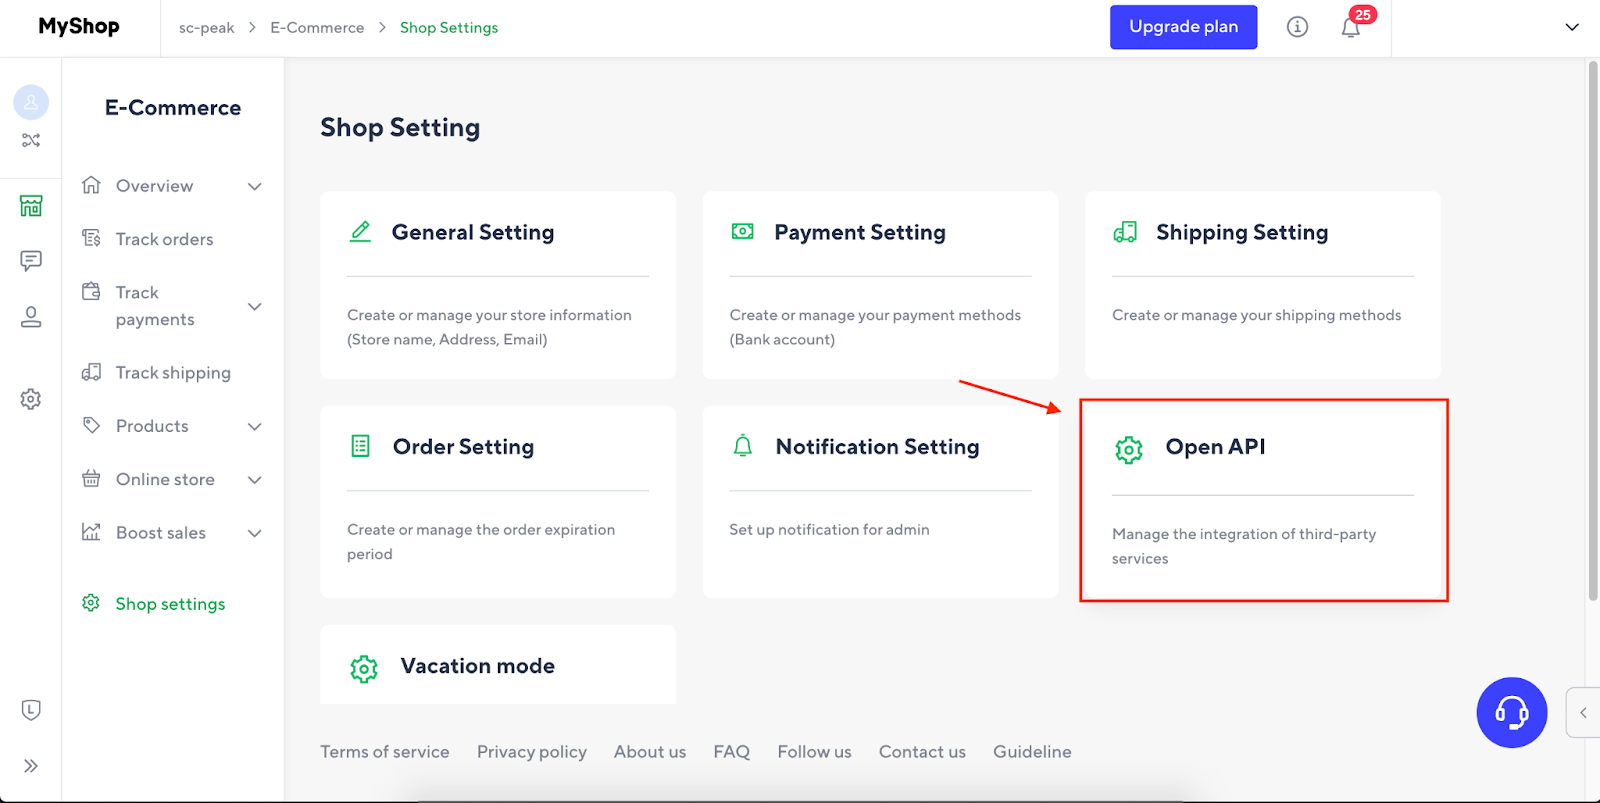Screen dimensions: 1600x803
Task: Expand the sidebar with double-arrow icon
Action: pyautogui.click(x=31, y=766)
